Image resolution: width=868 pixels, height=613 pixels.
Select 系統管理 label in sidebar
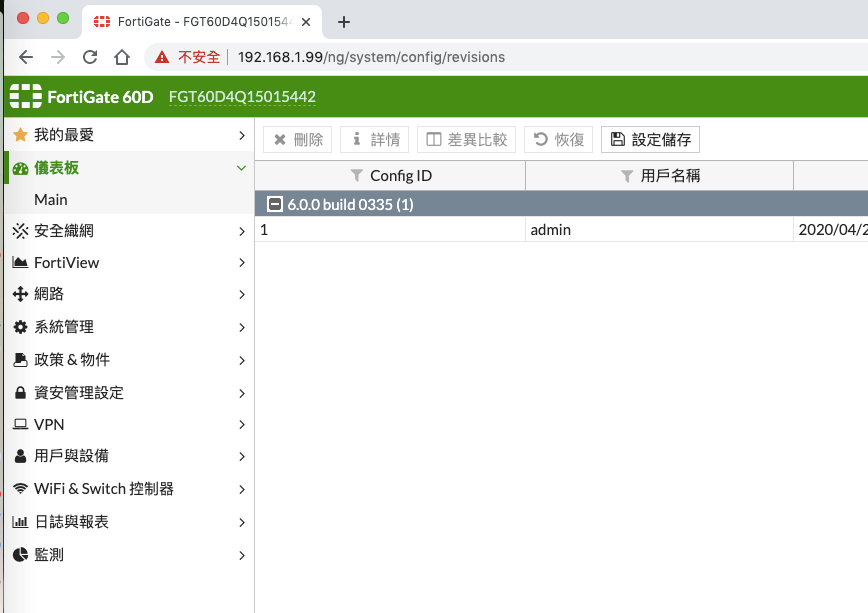point(64,327)
